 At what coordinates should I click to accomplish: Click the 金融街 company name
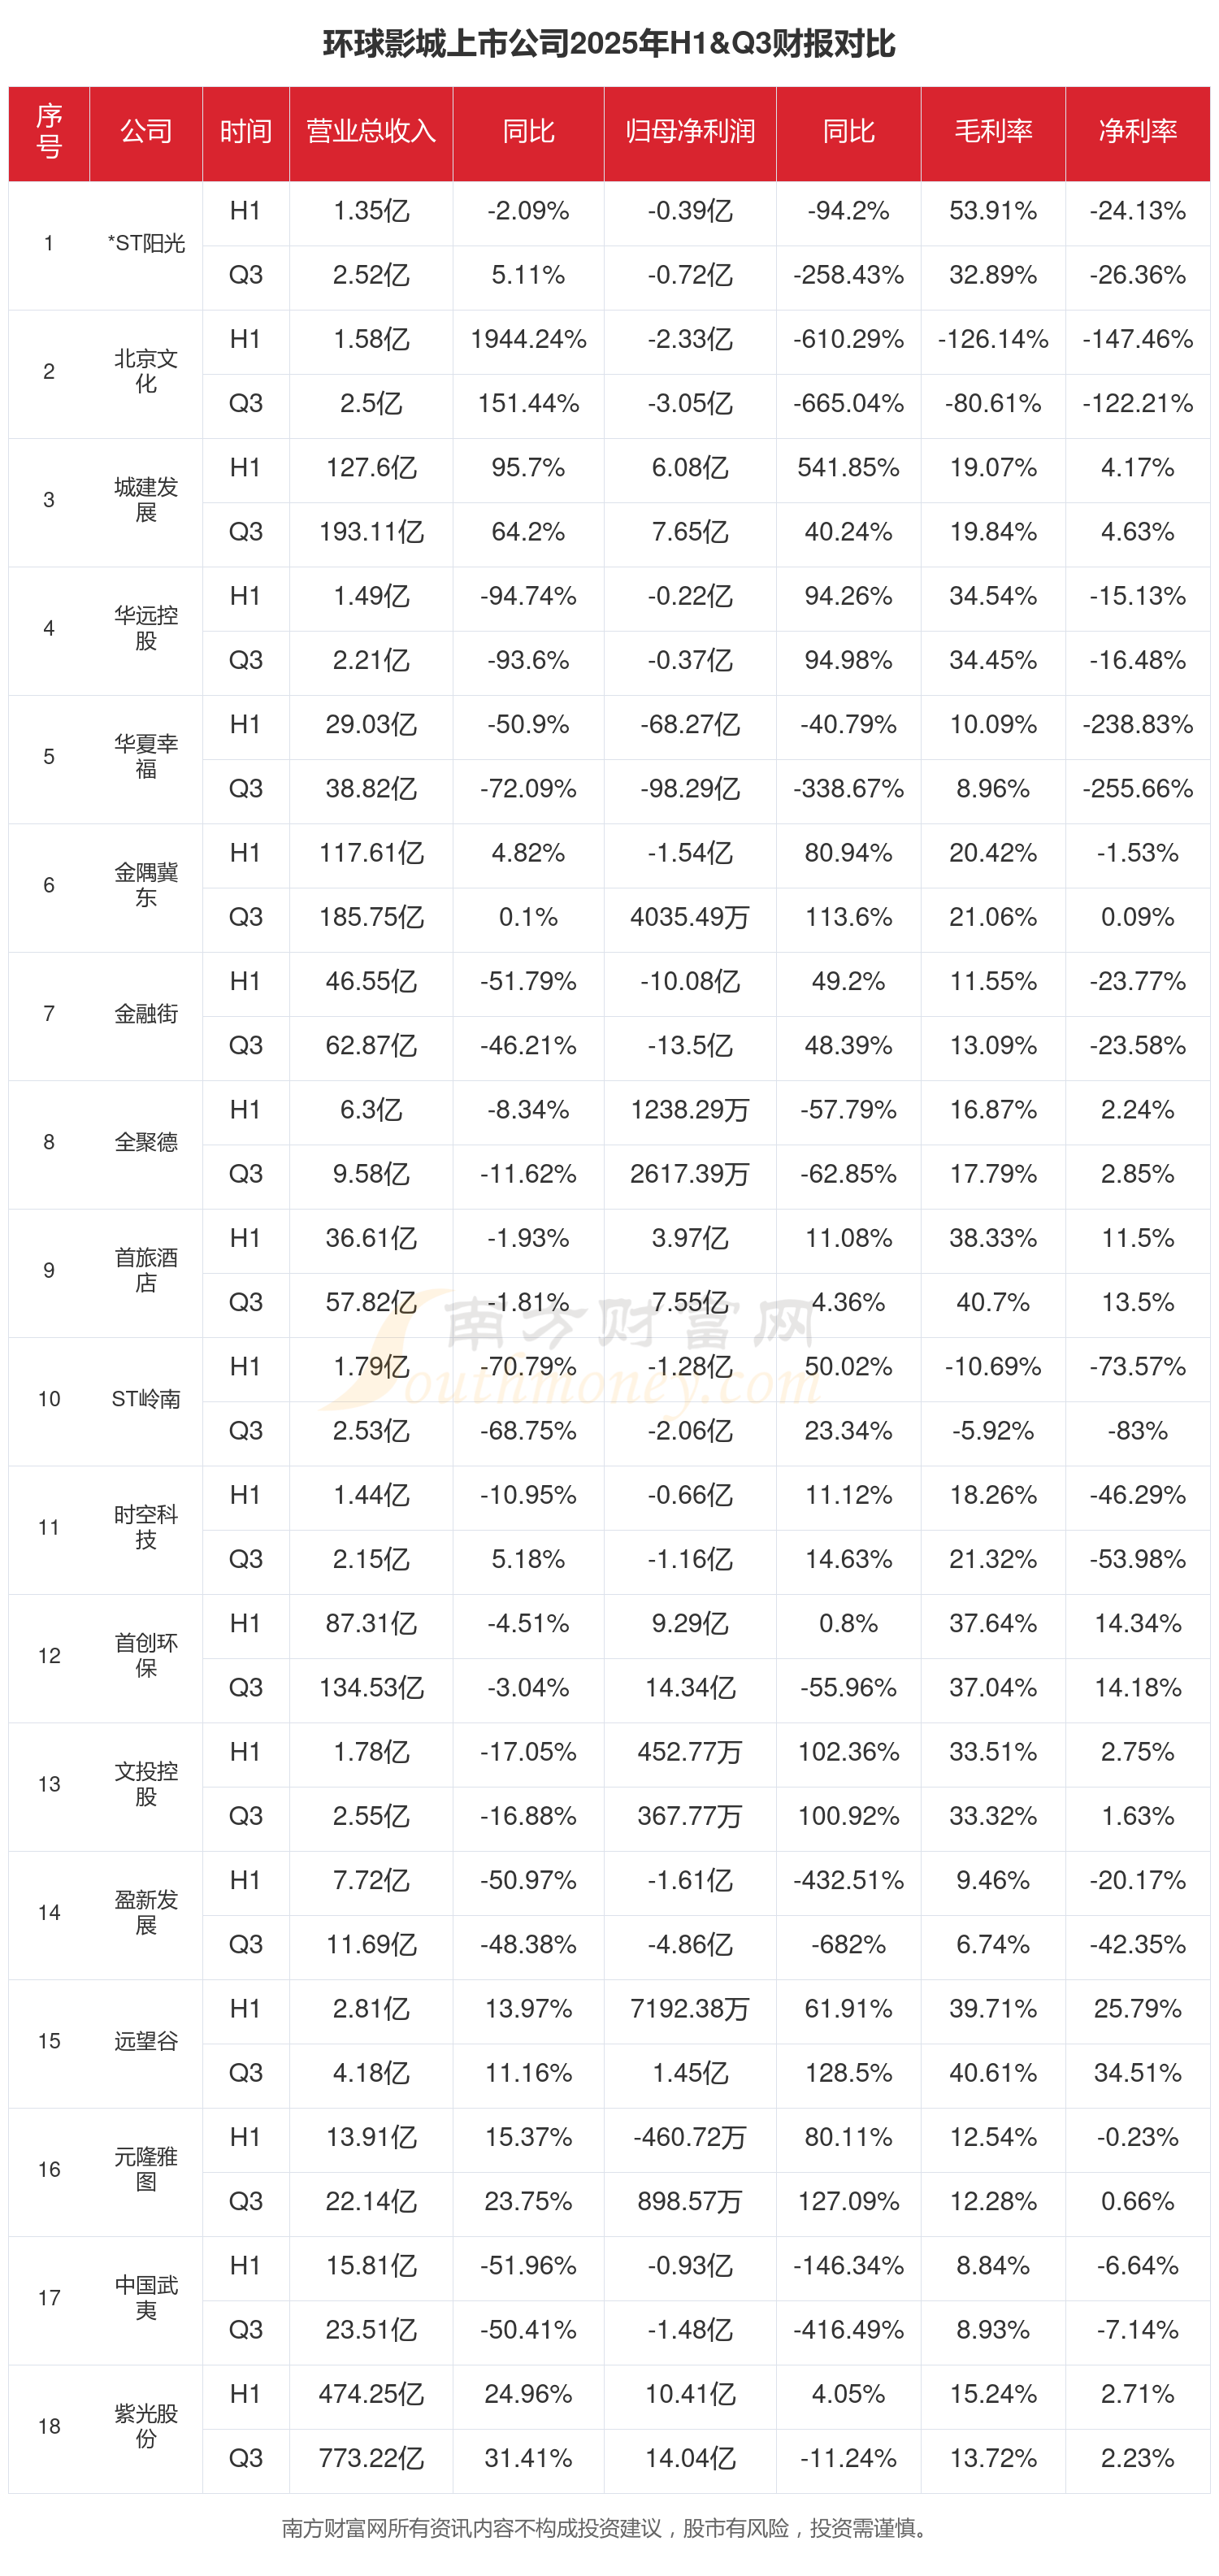click(x=146, y=1013)
